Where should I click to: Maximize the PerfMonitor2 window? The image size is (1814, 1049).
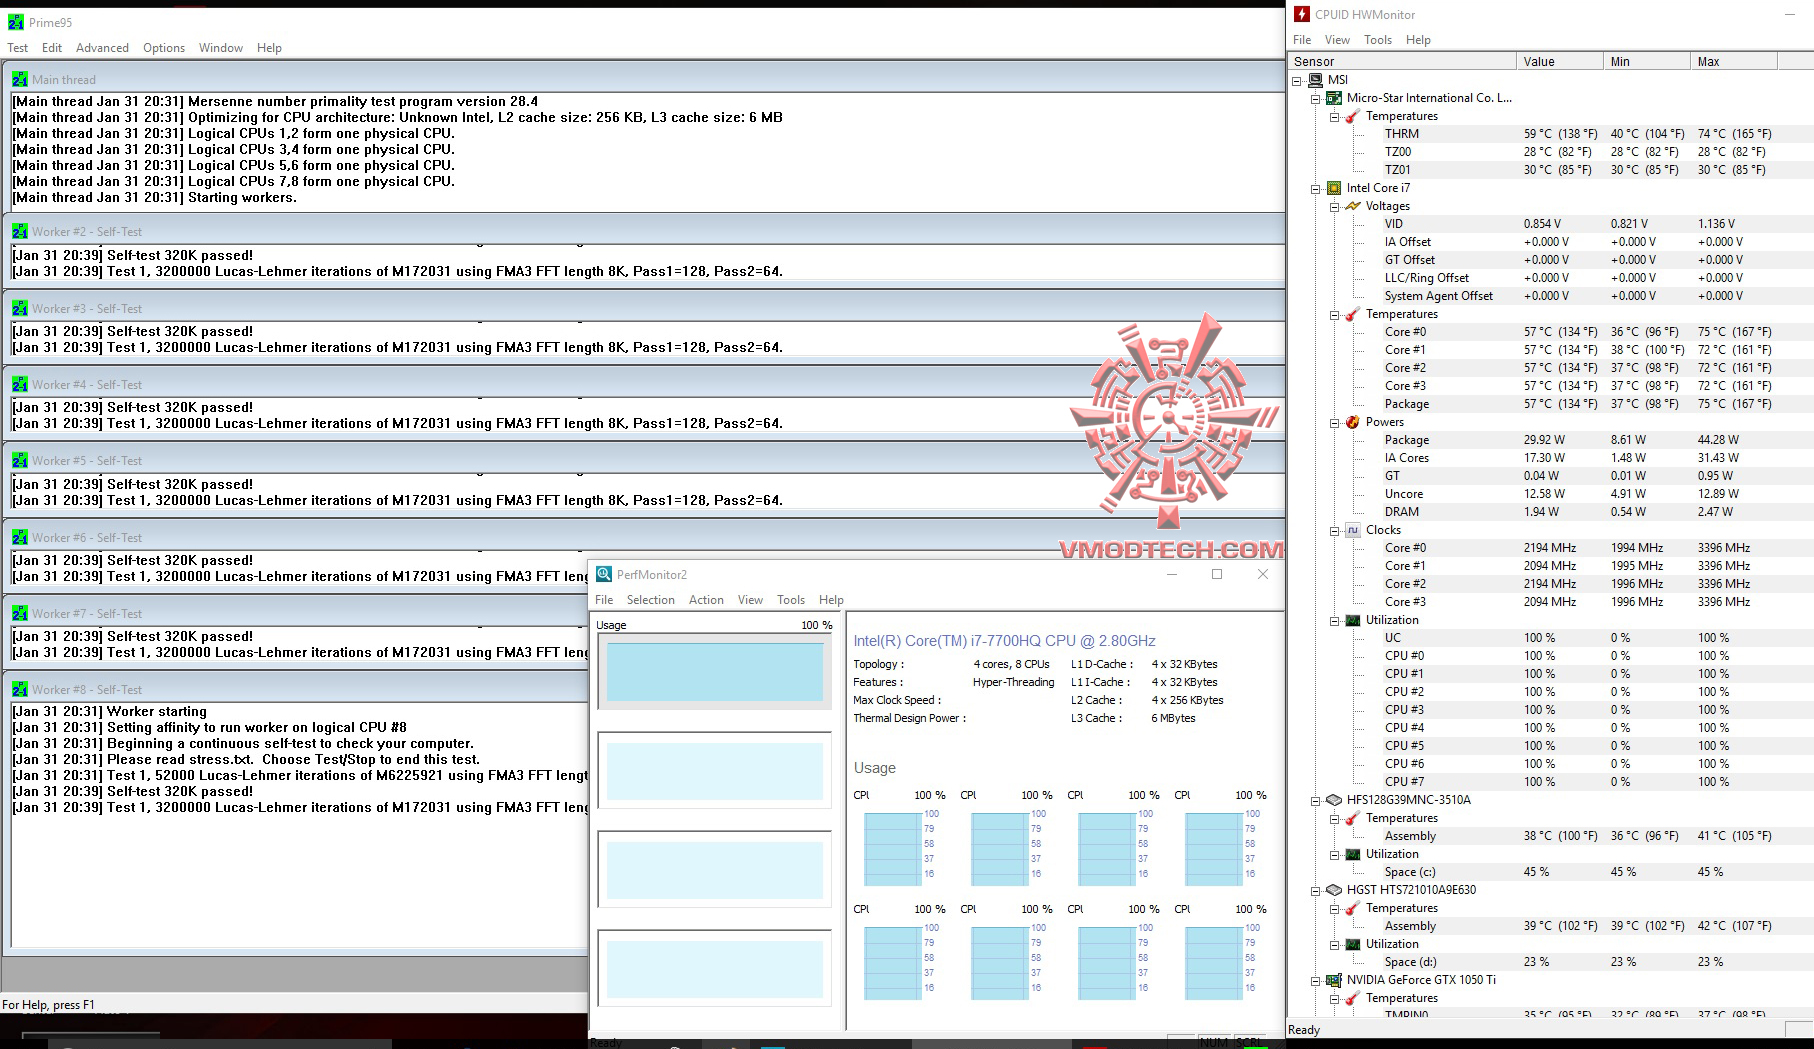point(1217,574)
